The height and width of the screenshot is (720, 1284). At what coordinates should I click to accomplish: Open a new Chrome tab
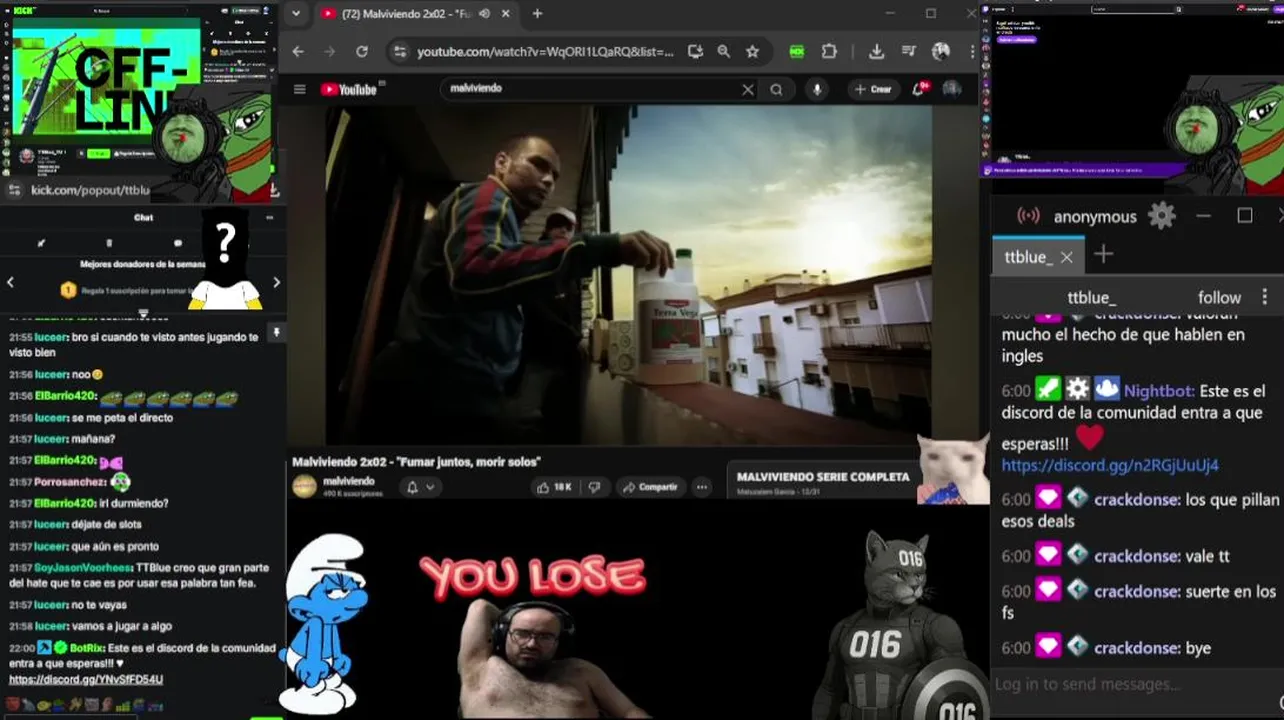tap(537, 14)
